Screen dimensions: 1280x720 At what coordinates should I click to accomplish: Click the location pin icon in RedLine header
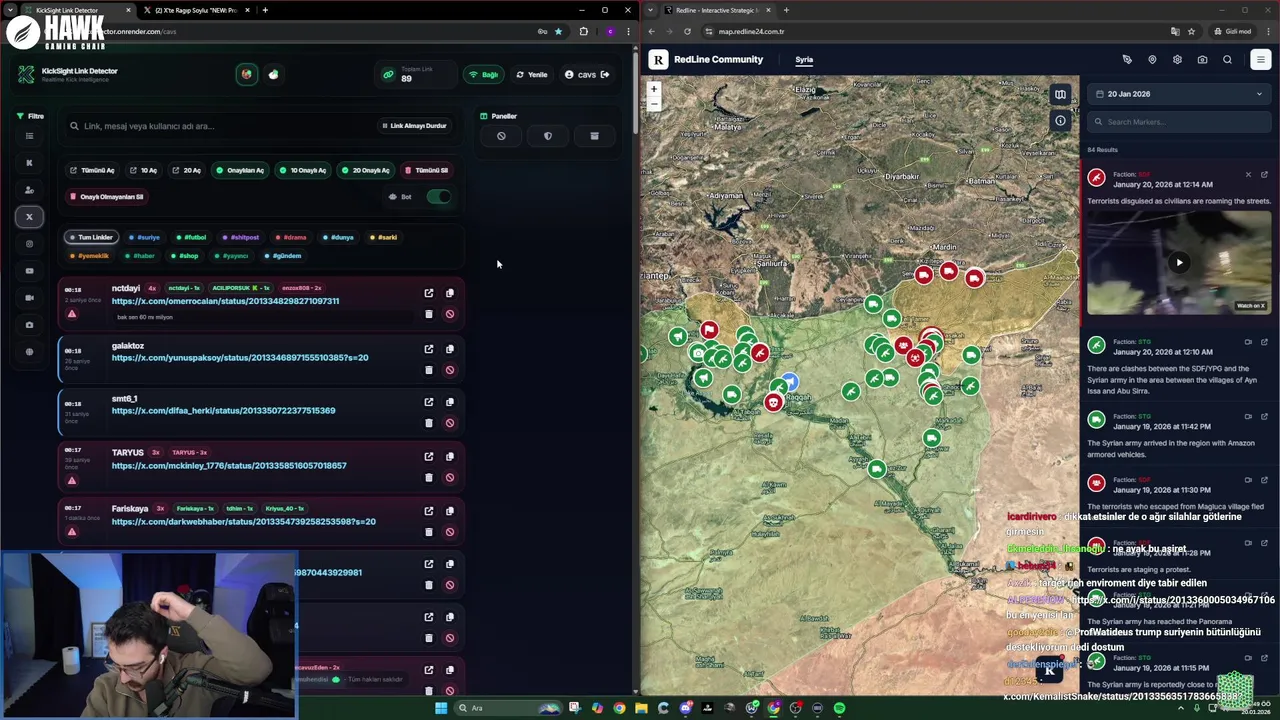pyautogui.click(x=1152, y=60)
